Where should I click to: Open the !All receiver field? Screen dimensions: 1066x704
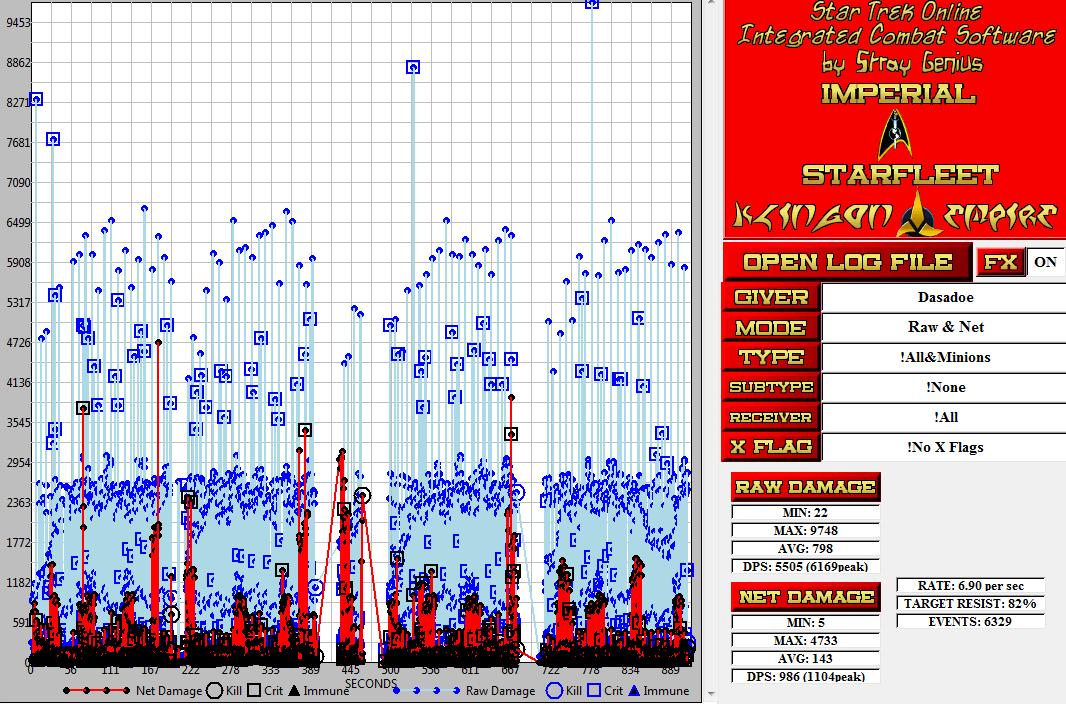(x=945, y=417)
